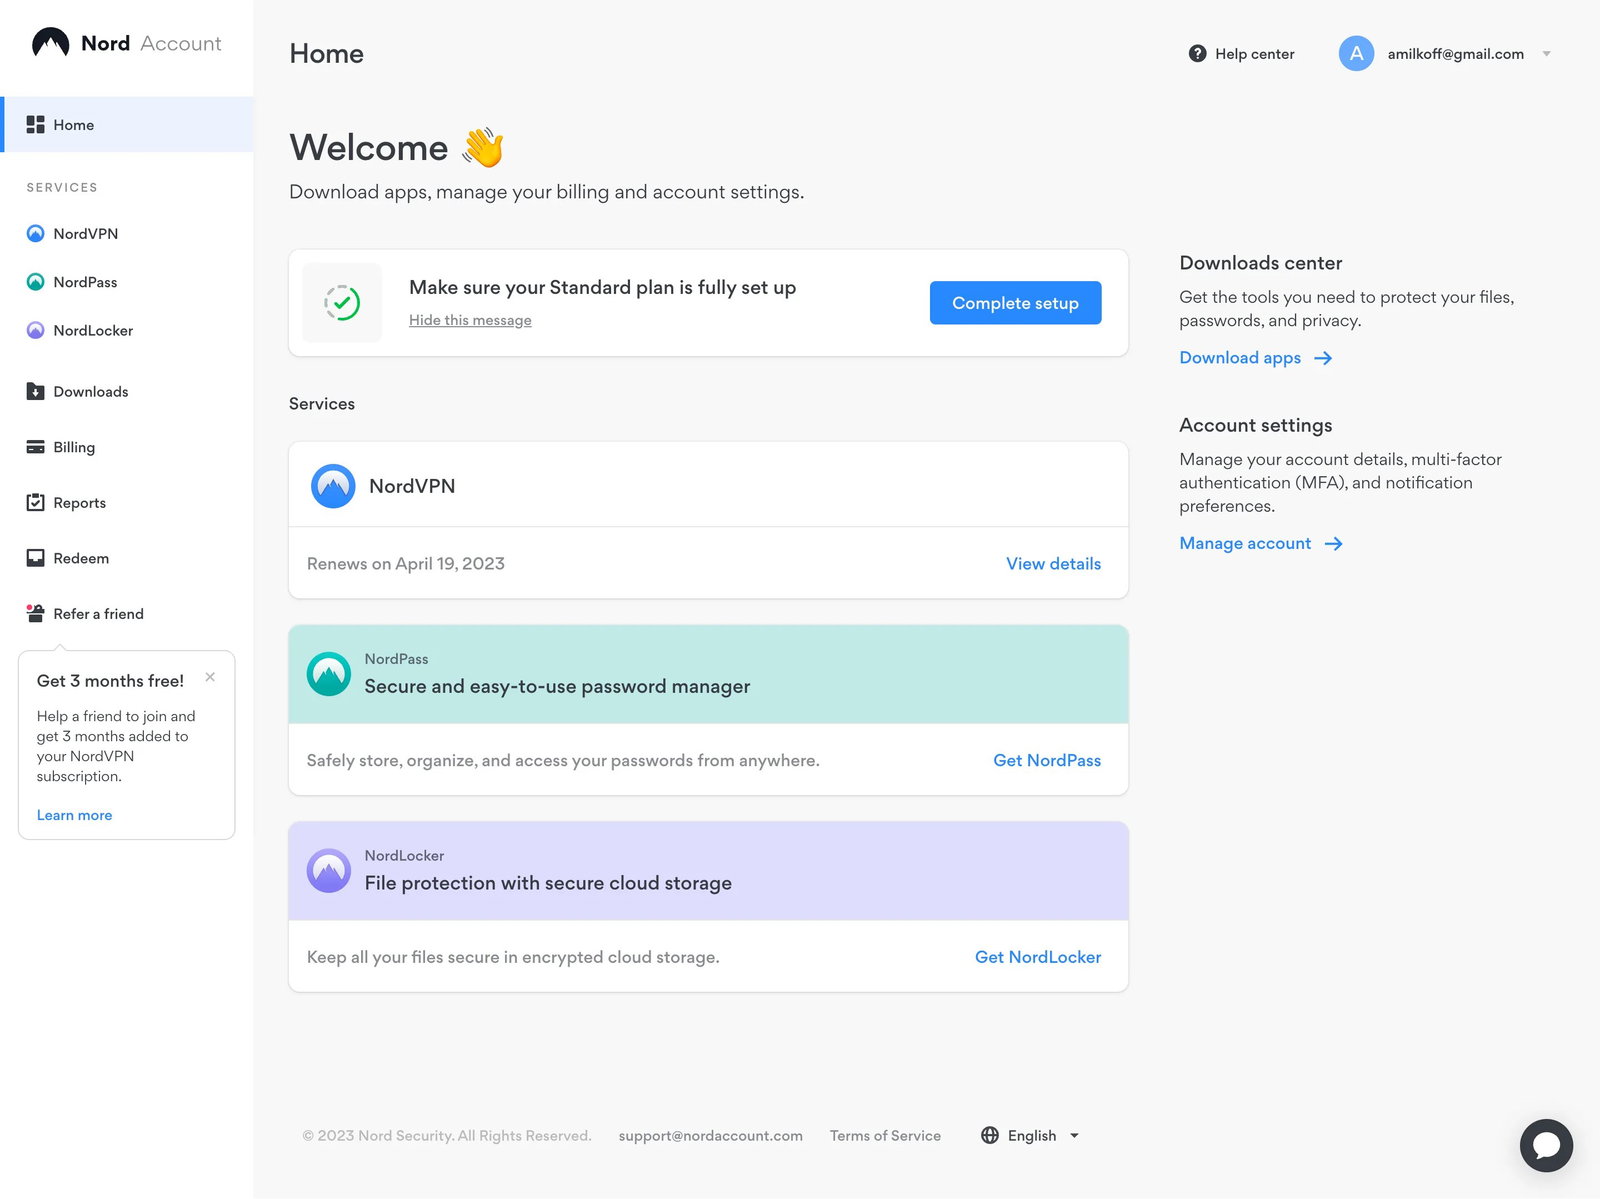Viewport: 1600px width, 1199px height.
Task: Click the 'Downloads center' heading
Action: pos(1261,263)
